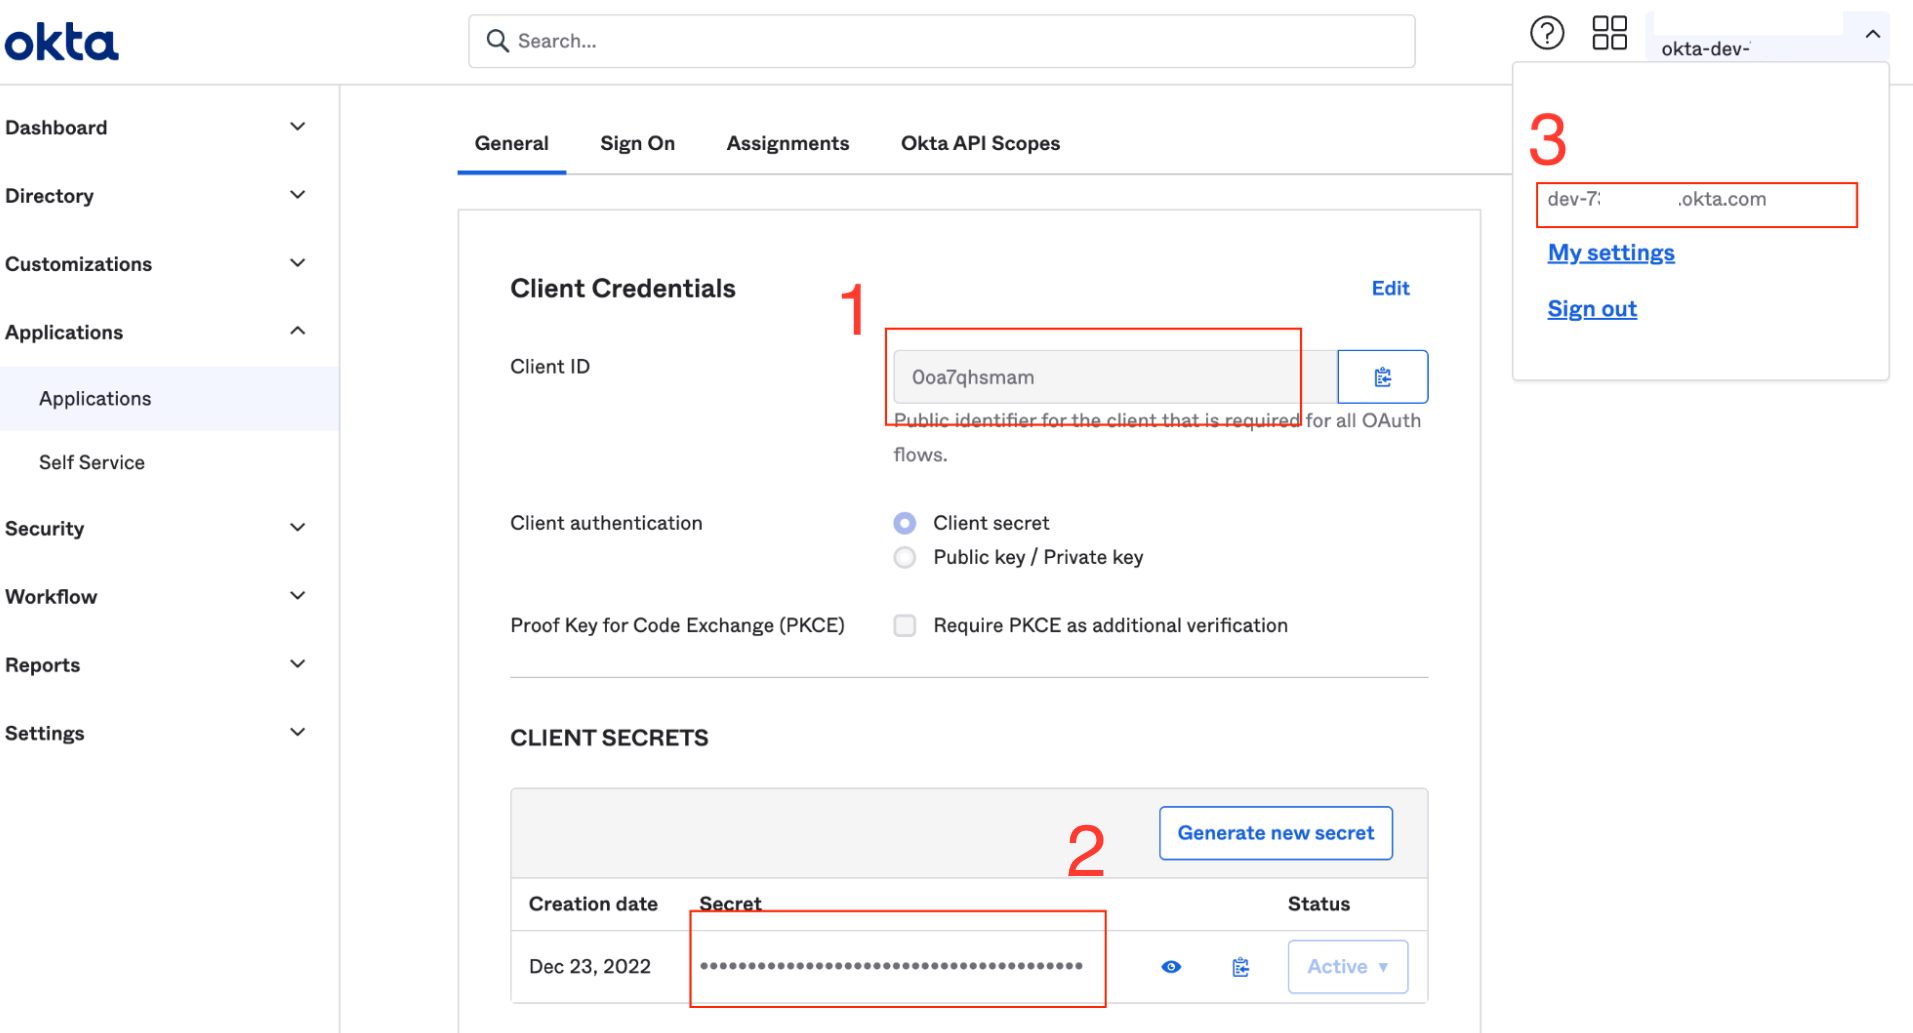
Task: Open the Okta API Scopes tab
Action: click(x=980, y=143)
